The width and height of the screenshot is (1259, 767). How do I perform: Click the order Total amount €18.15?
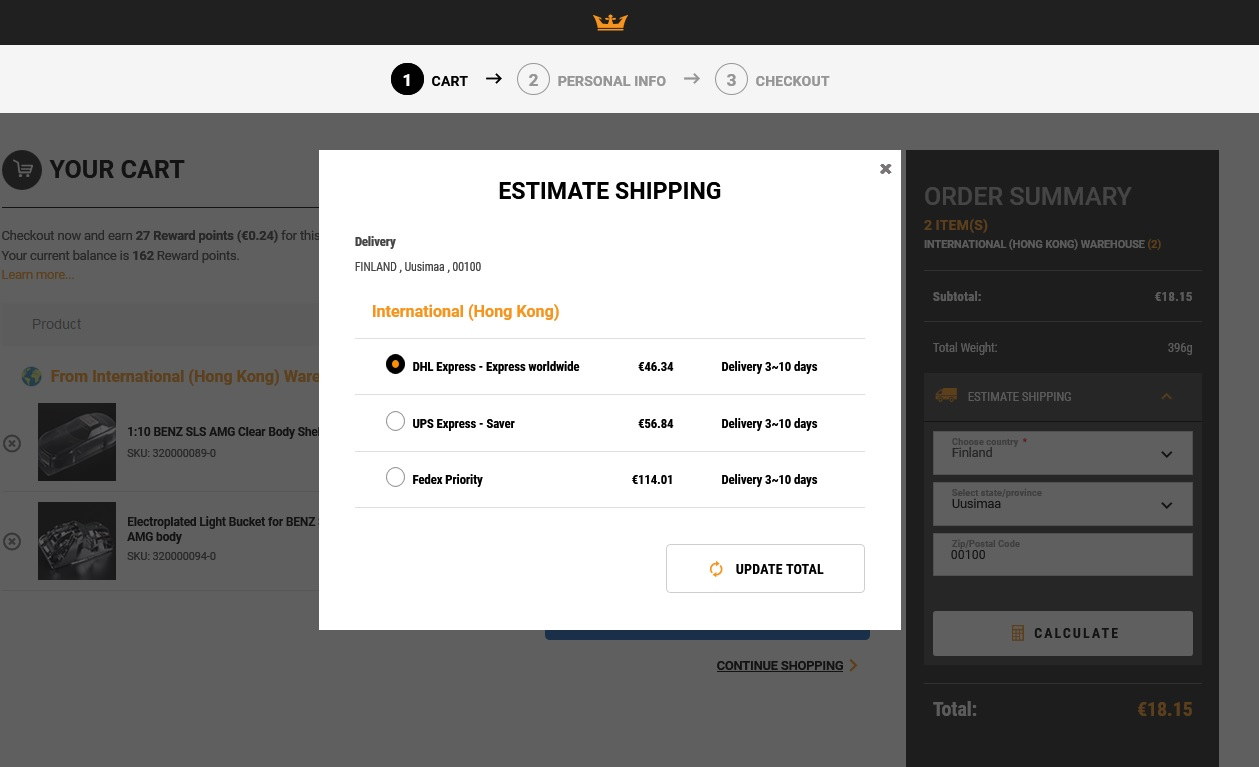(x=1165, y=709)
